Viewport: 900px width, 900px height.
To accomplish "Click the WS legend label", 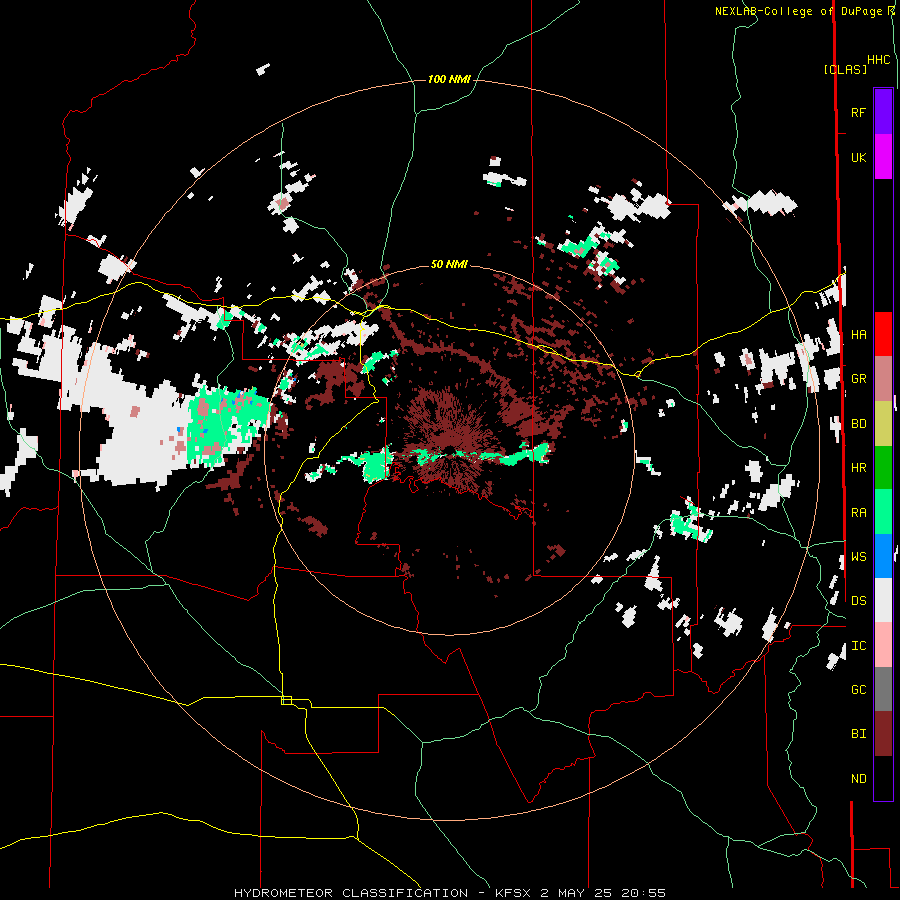I will click(858, 556).
